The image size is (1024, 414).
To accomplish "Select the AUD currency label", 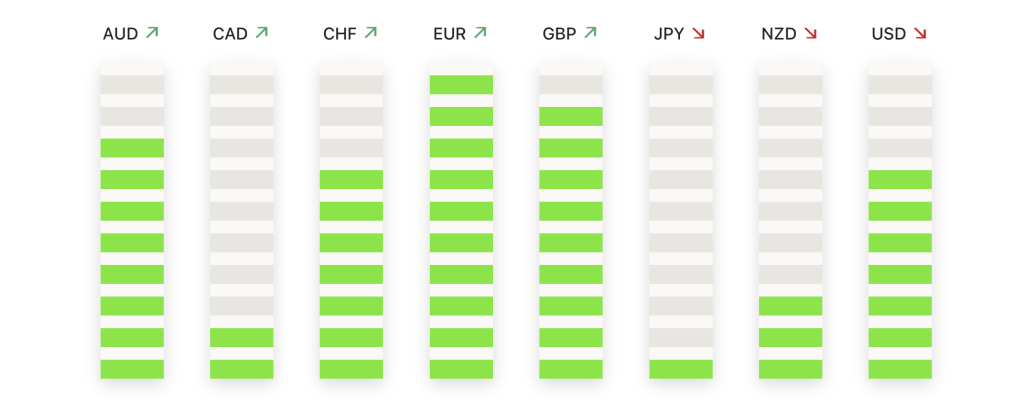I will point(120,34).
